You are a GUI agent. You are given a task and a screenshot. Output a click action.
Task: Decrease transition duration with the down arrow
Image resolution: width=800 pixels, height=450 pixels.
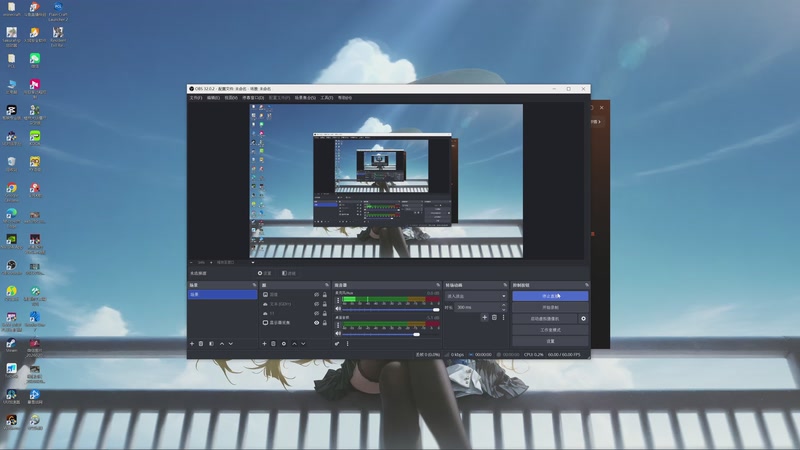click(504, 310)
